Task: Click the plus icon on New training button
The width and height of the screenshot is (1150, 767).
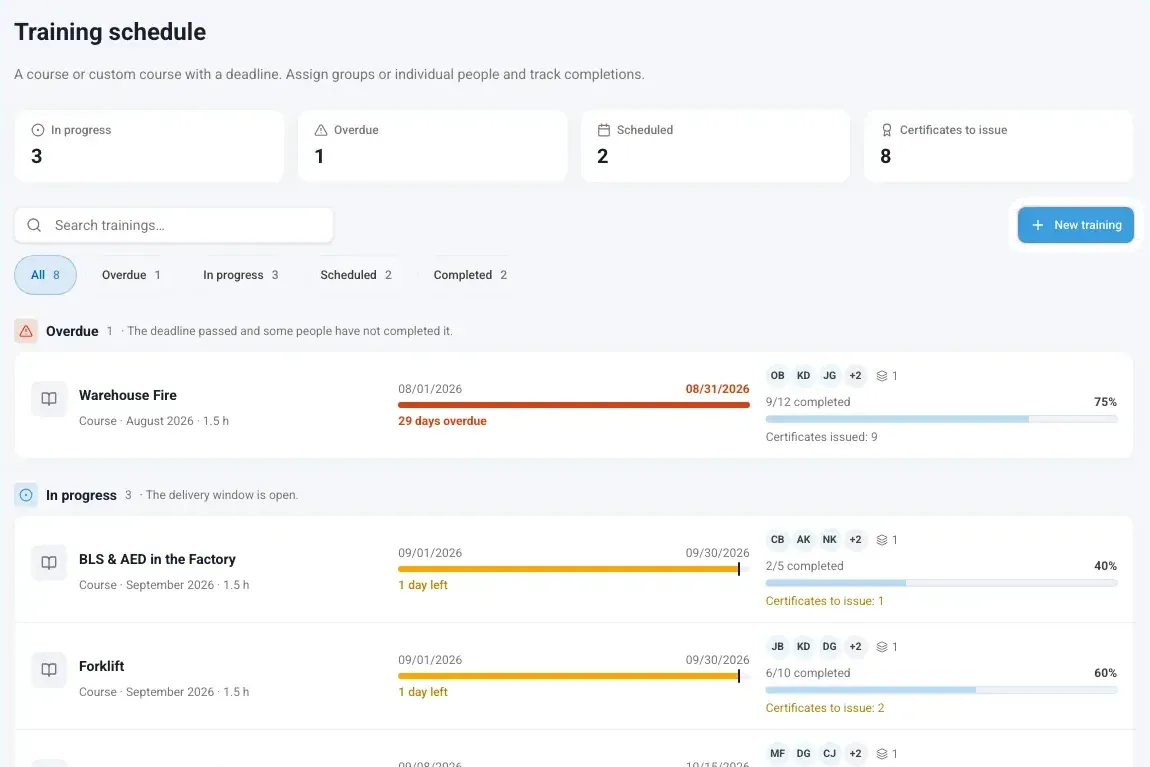Action: [1038, 225]
